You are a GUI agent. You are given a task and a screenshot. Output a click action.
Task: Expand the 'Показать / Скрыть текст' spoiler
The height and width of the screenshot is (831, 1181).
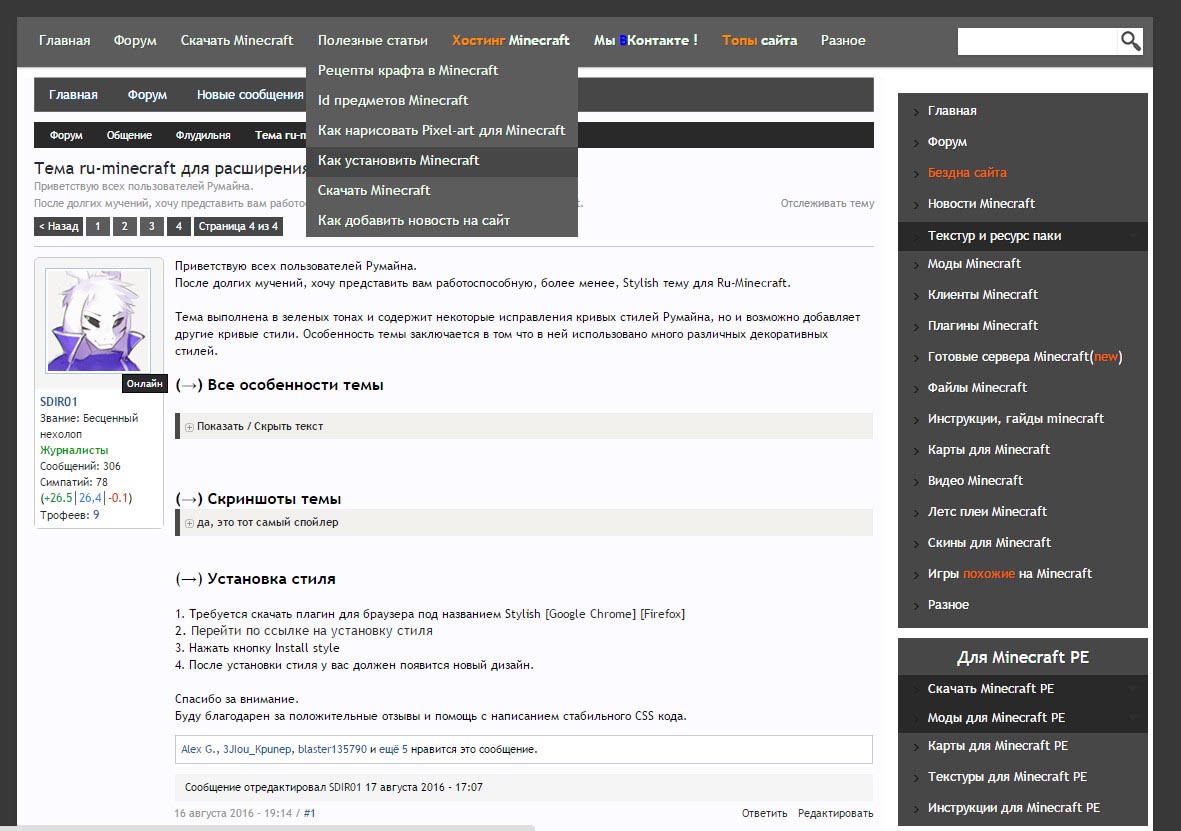pyautogui.click(x=260, y=426)
